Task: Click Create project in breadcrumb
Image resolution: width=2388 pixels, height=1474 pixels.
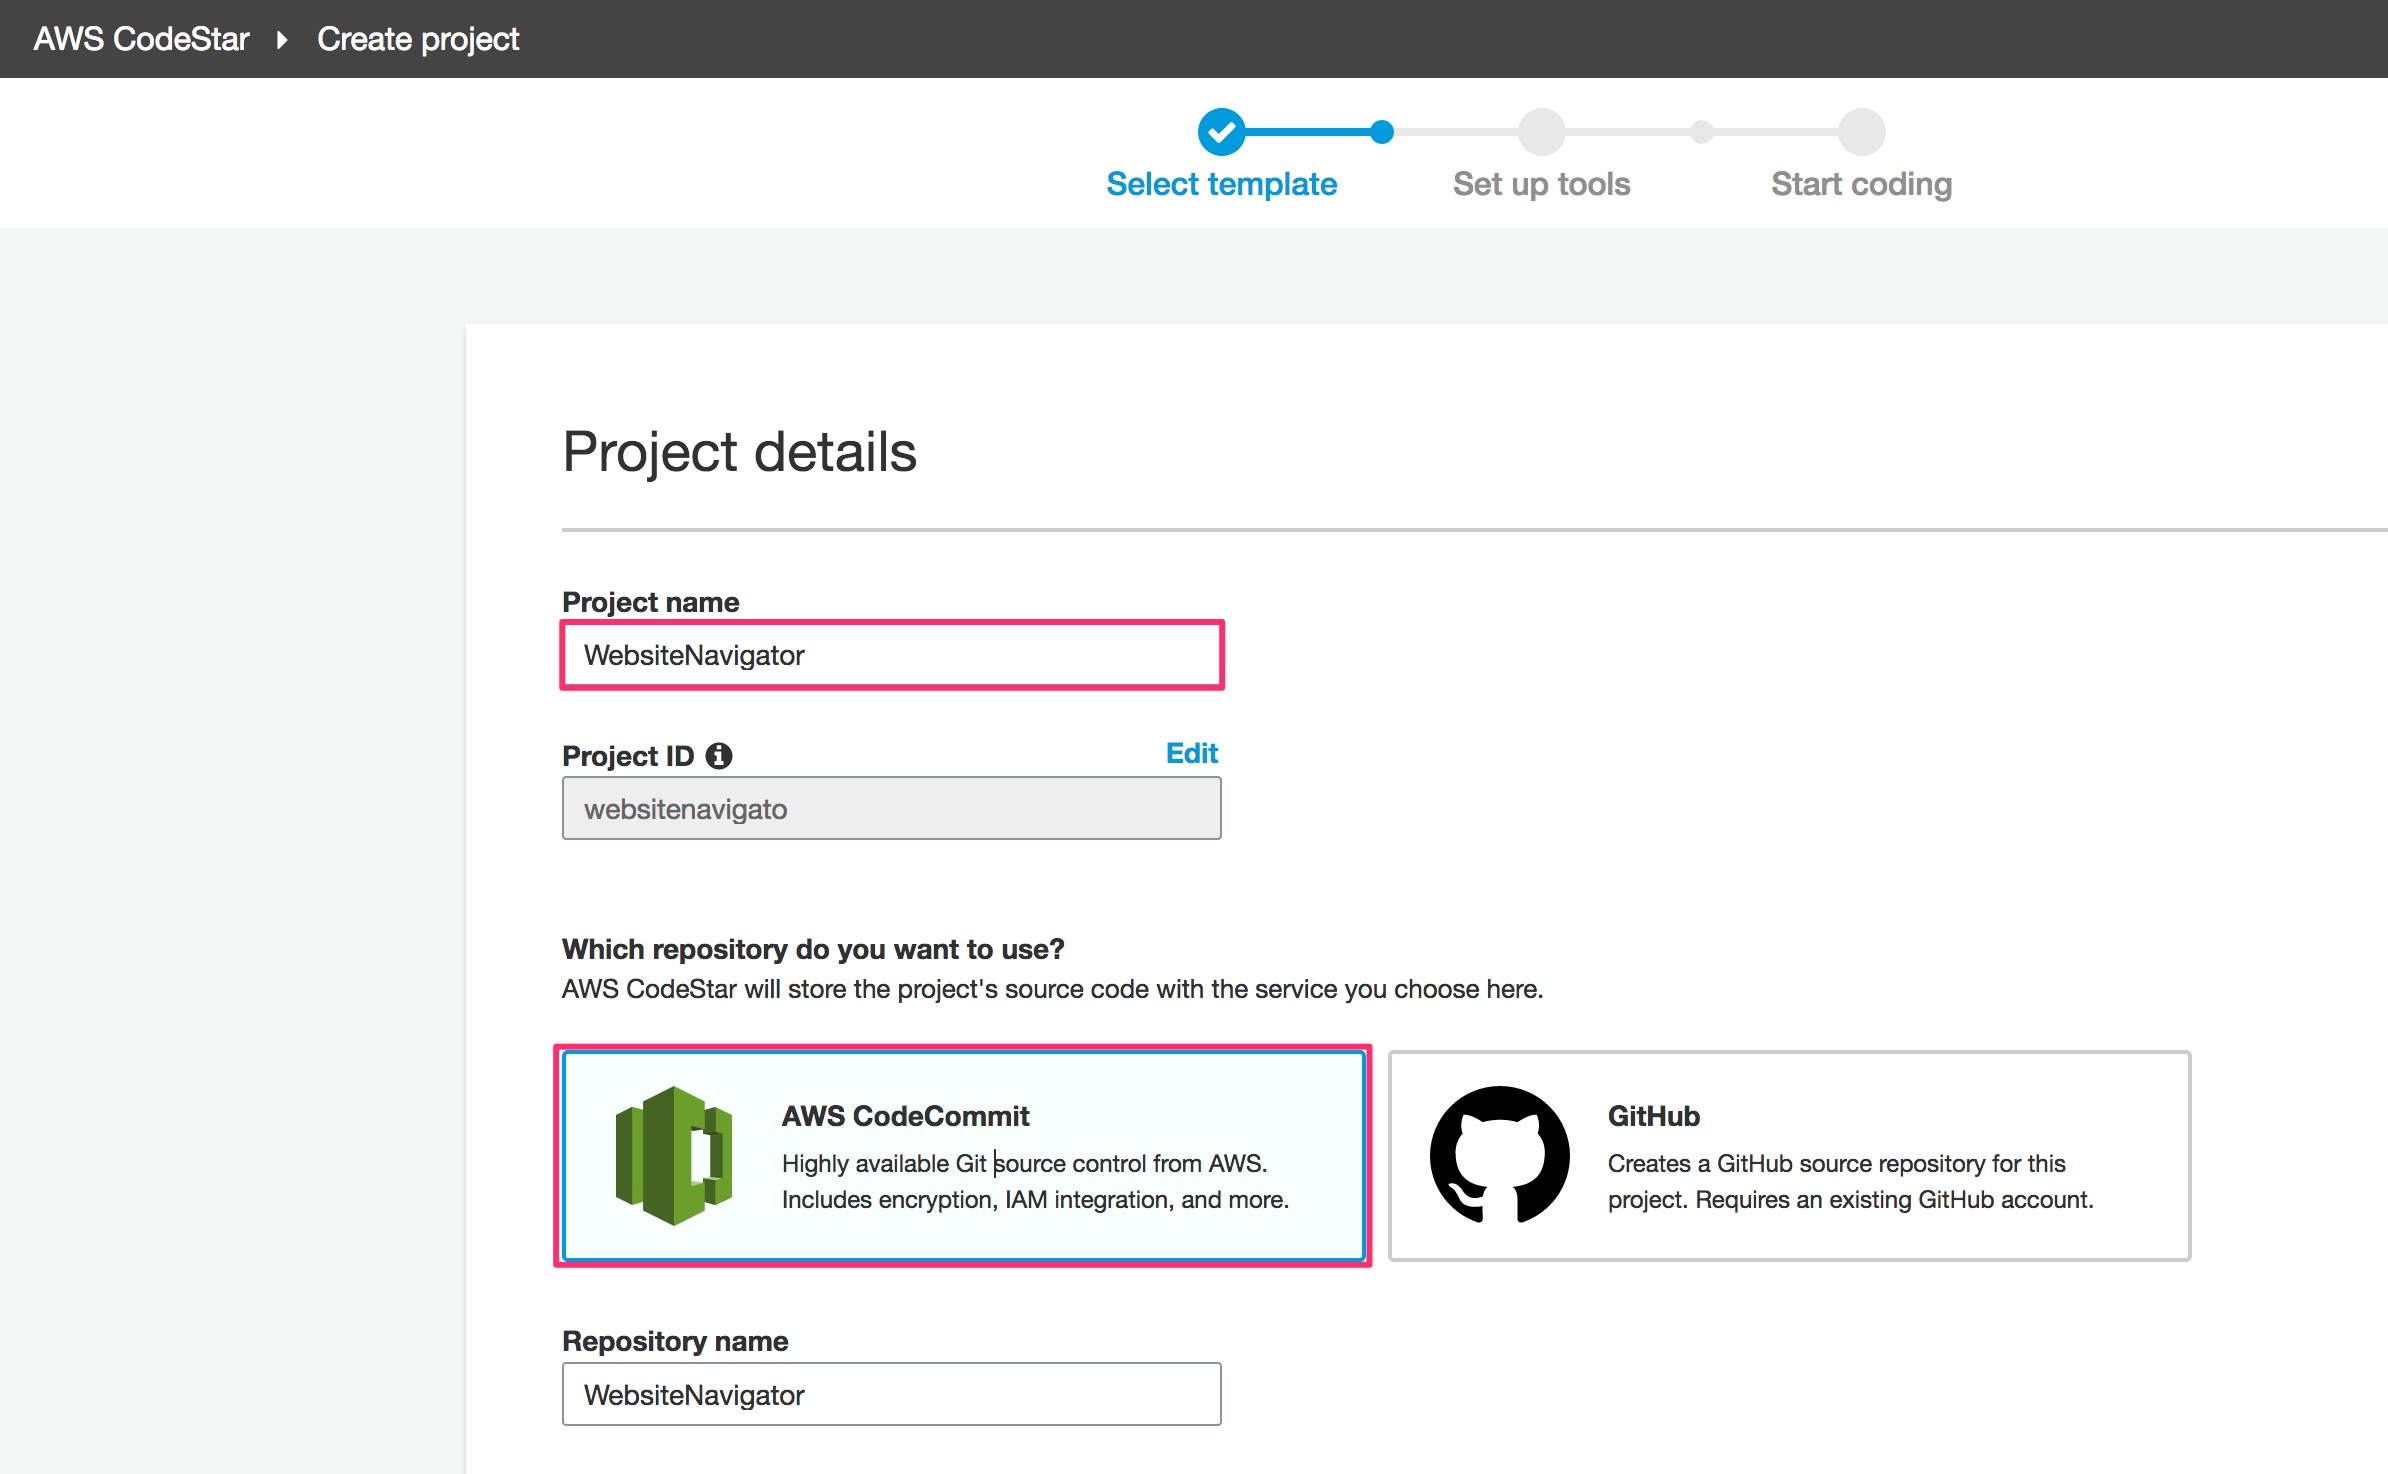Action: click(x=418, y=39)
